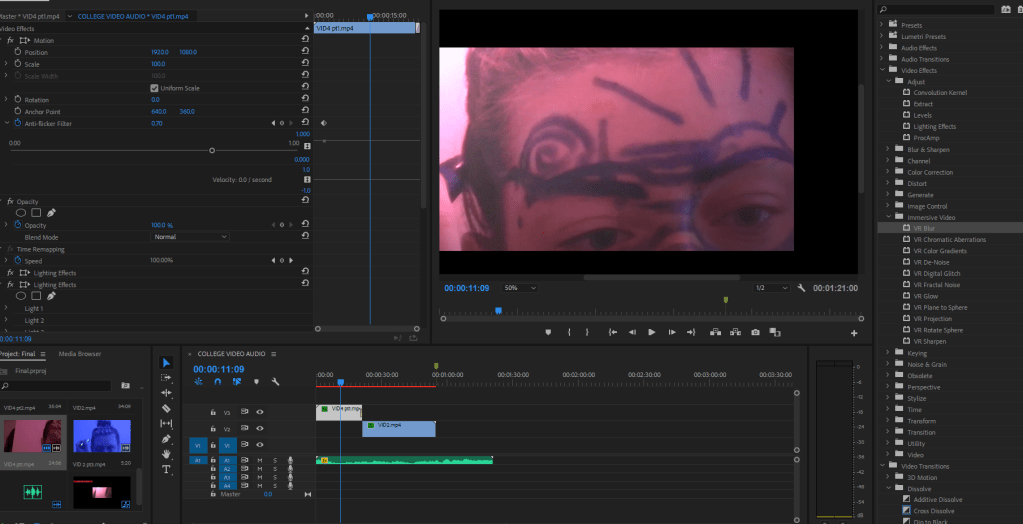1023x524 pixels.
Task: Open the COLLEGE VIDEO AUDIO sequence panel menu
Action: pos(274,354)
